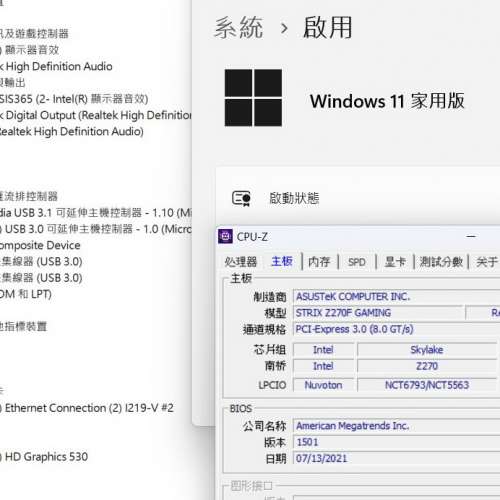Go back to 系統 breadcrumb in Settings
This screenshot has width=500, height=500.
tap(239, 27)
